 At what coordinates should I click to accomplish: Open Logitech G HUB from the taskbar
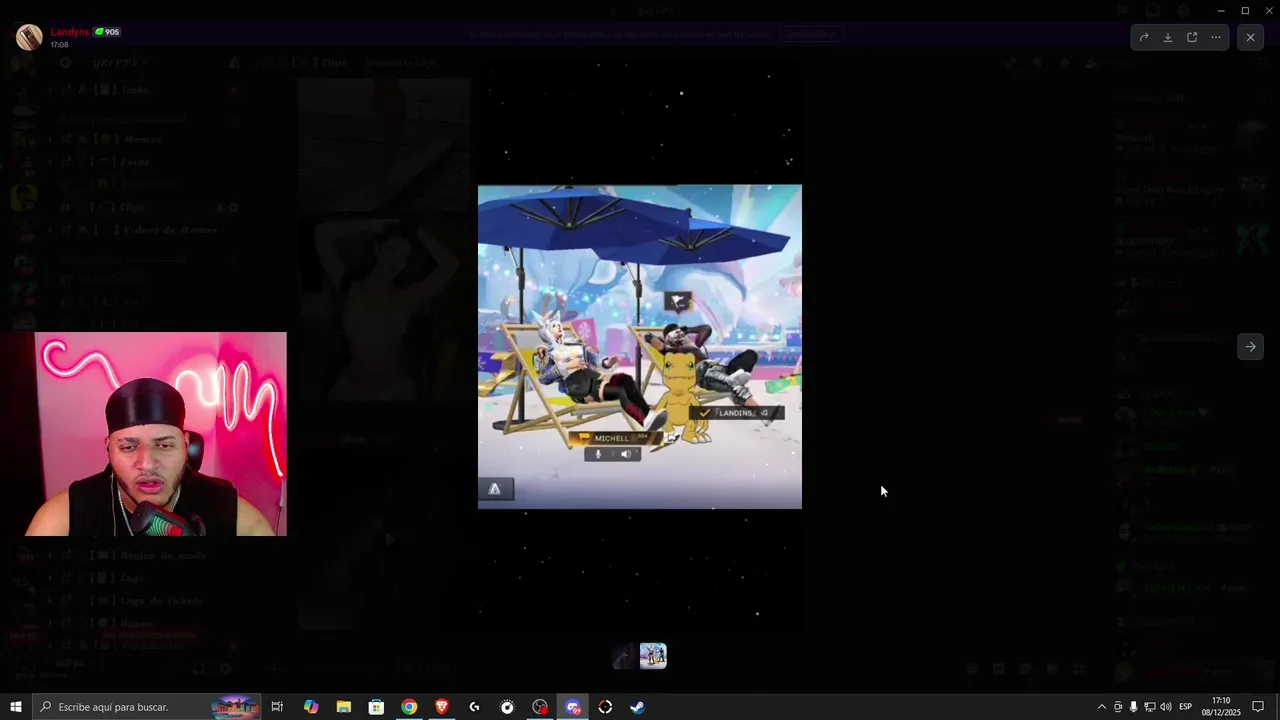(x=474, y=707)
